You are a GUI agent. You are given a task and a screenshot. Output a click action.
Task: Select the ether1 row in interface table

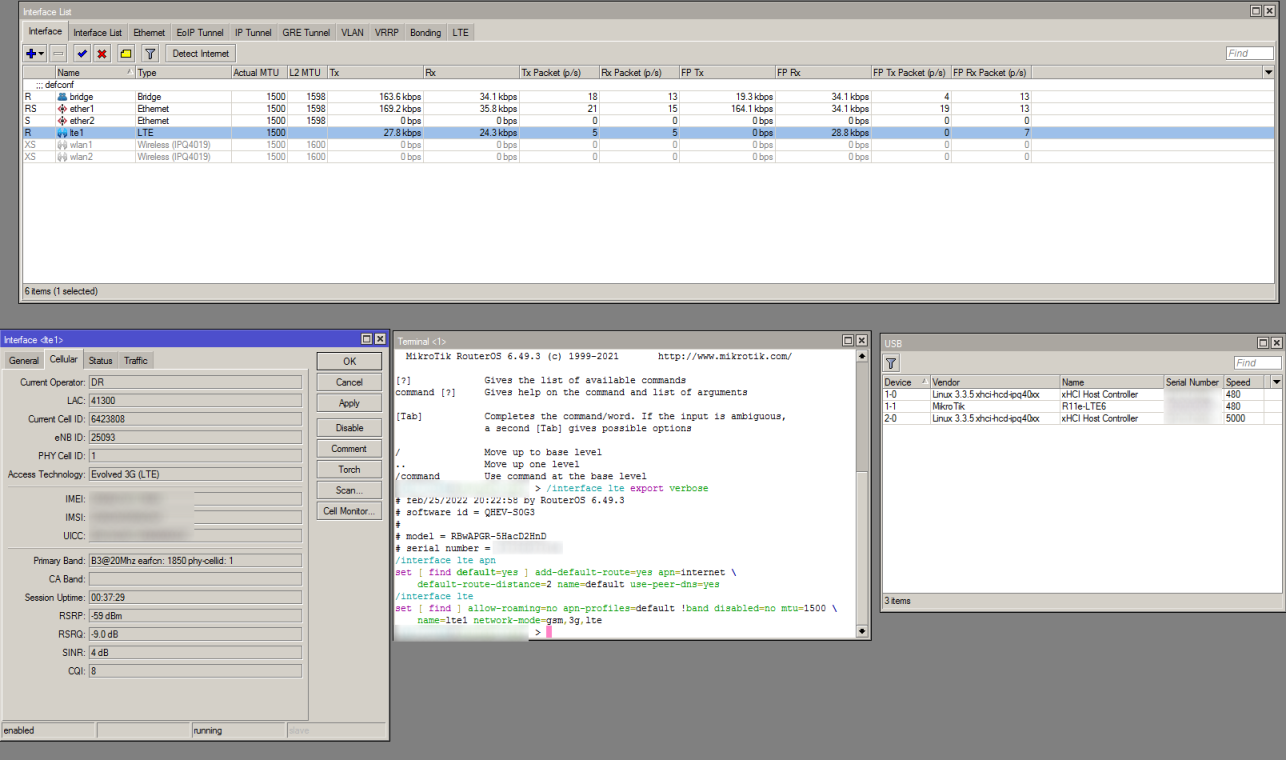click(82, 108)
